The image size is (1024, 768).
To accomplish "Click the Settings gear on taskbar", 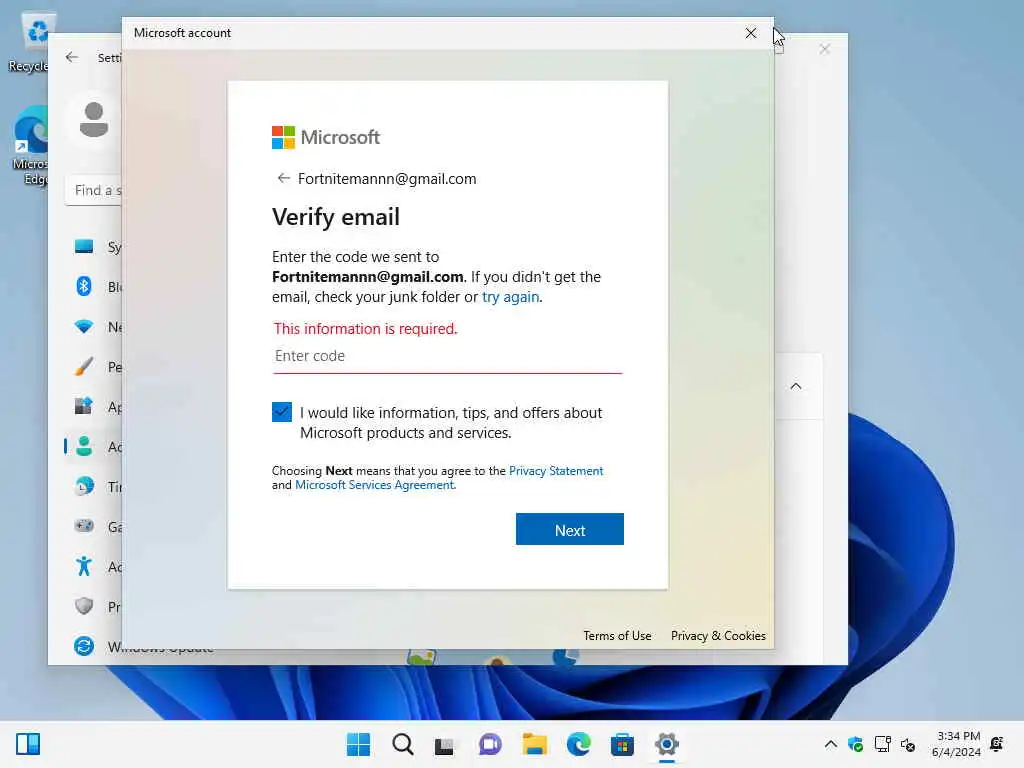I will click(x=667, y=744).
